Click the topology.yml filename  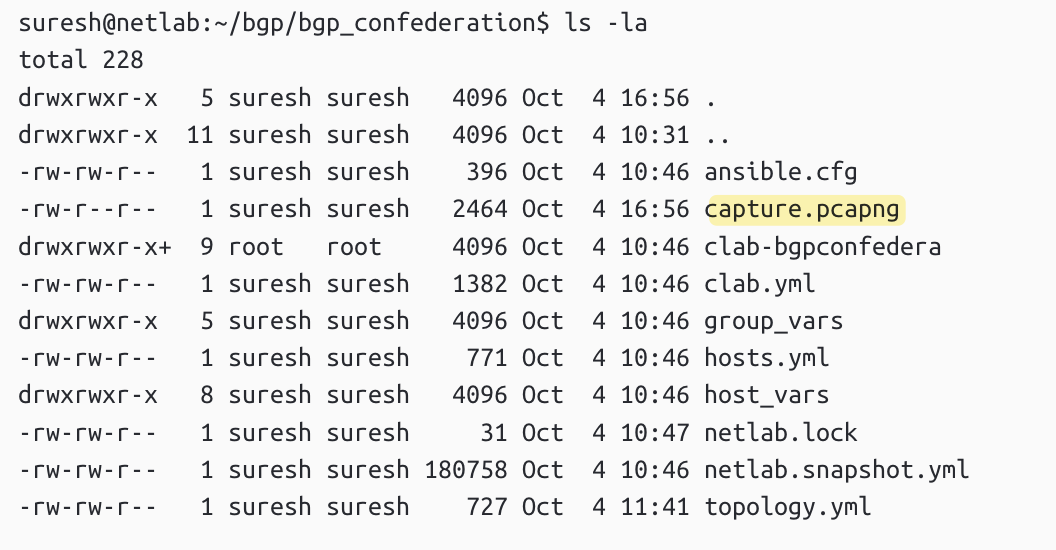[788, 507]
